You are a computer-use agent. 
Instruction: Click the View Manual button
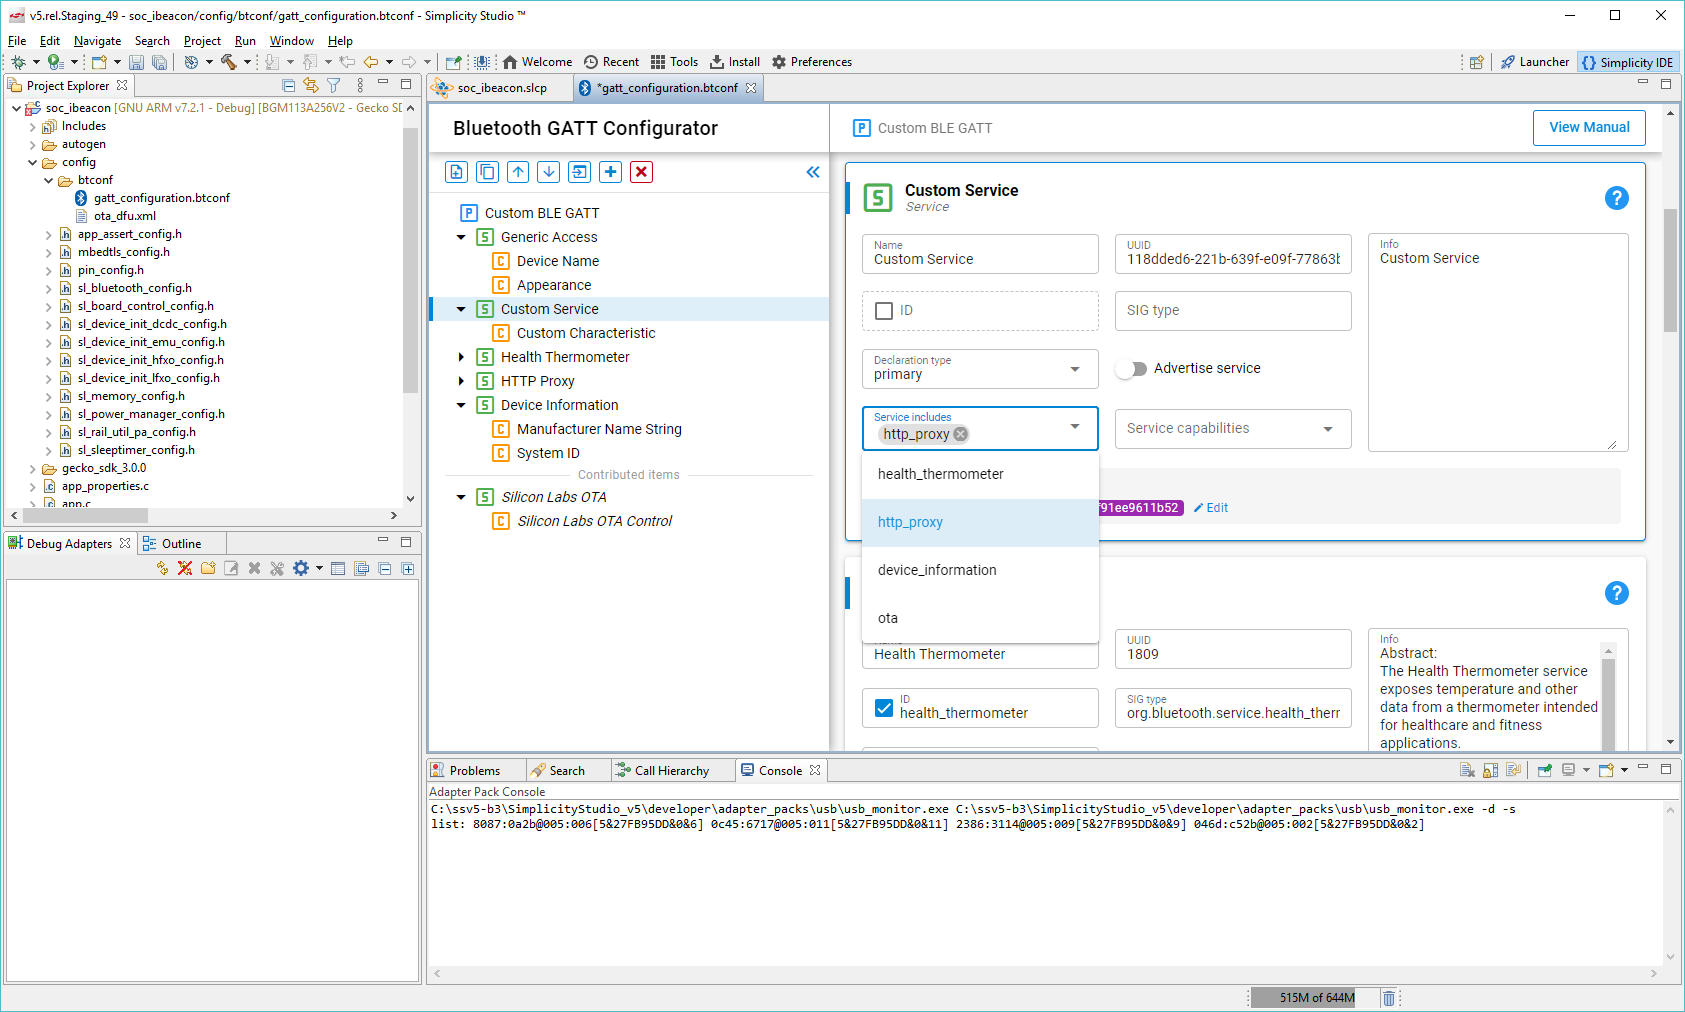pos(1589,127)
